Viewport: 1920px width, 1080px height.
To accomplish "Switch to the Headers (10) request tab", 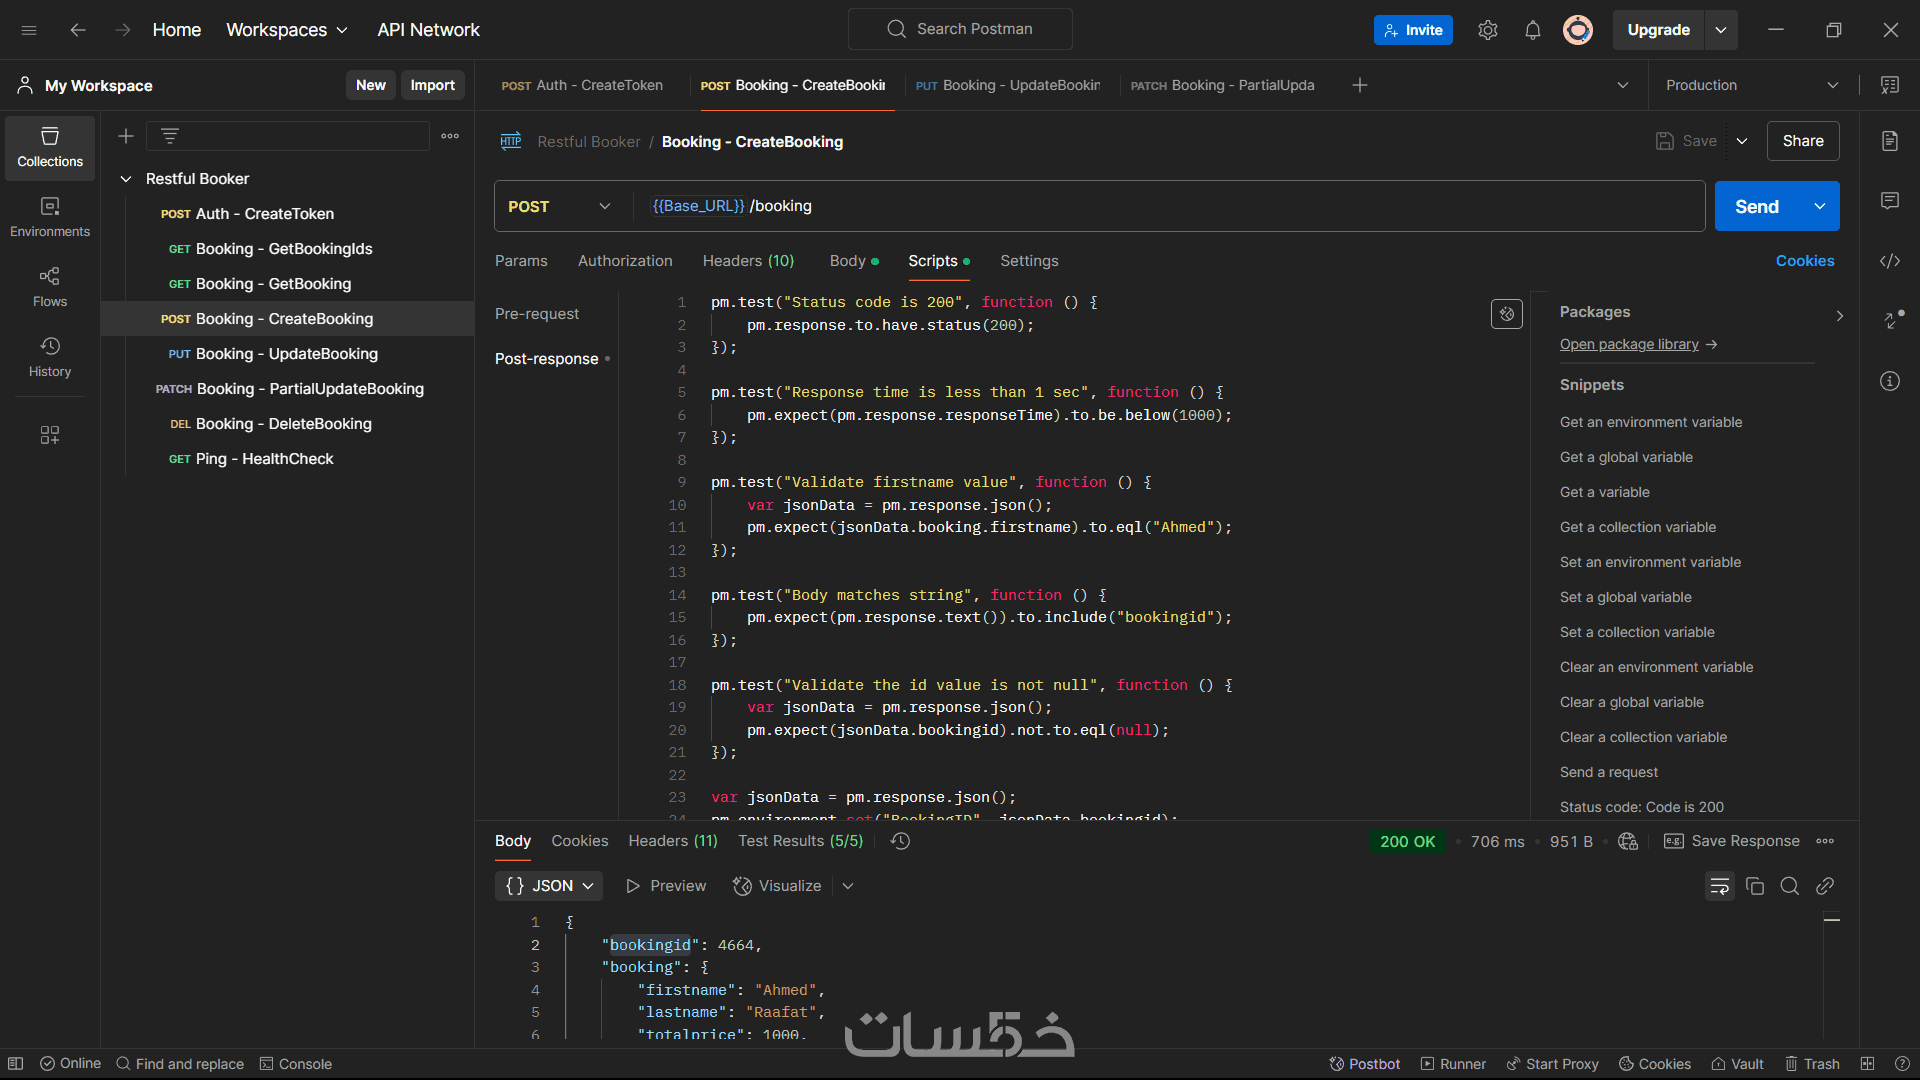I will click(748, 261).
